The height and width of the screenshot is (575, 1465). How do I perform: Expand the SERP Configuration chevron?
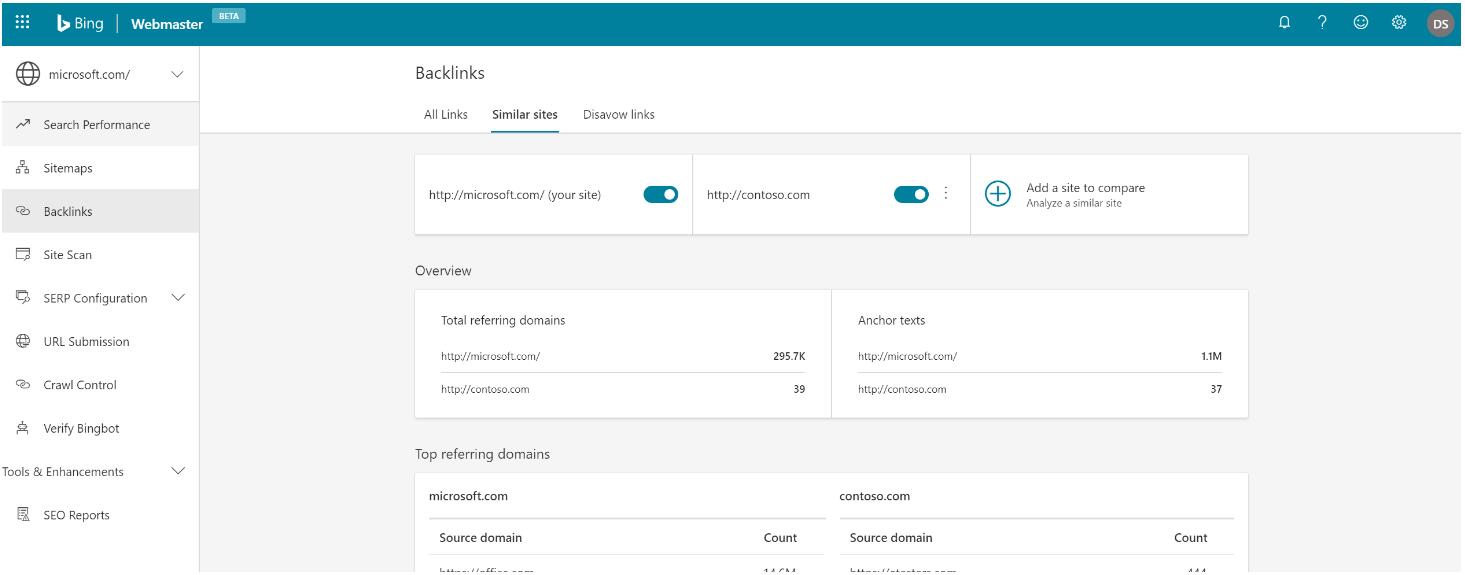click(x=179, y=298)
